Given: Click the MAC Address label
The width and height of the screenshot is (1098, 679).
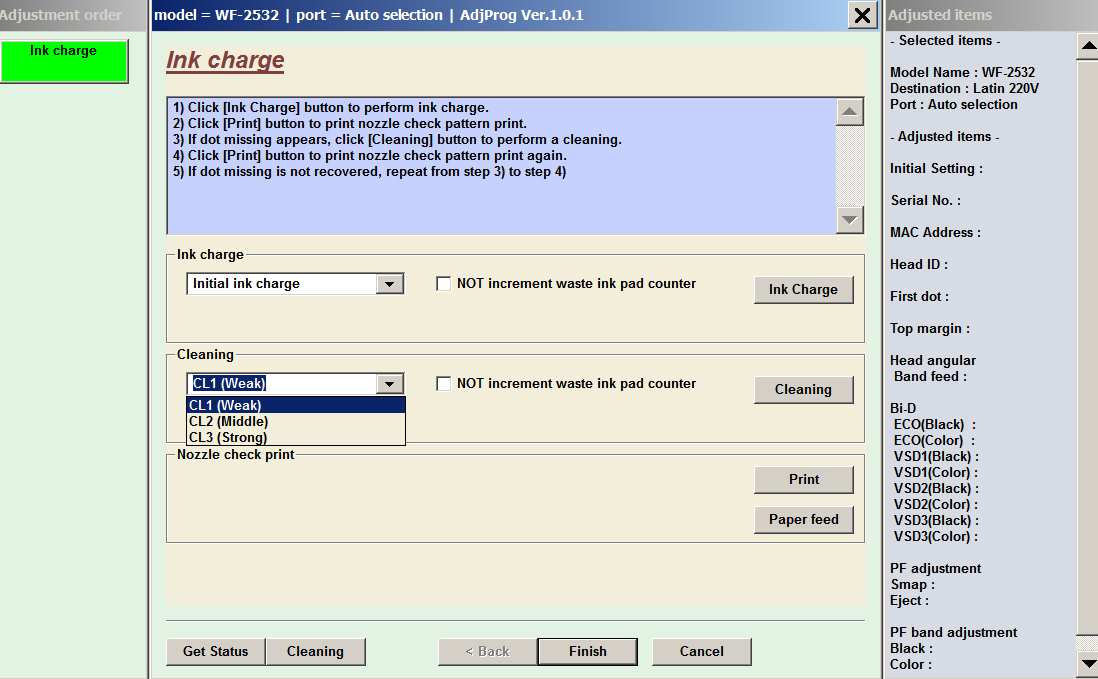Looking at the screenshot, I should [936, 232].
